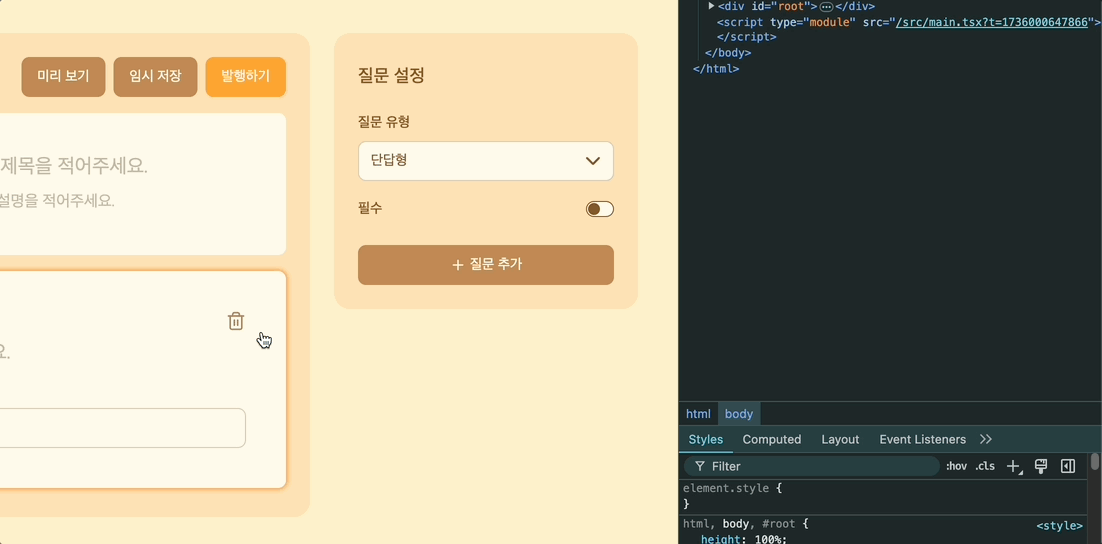The width and height of the screenshot is (1102, 544).
Task: Toggle the .cls class editor
Action: (985, 466)
